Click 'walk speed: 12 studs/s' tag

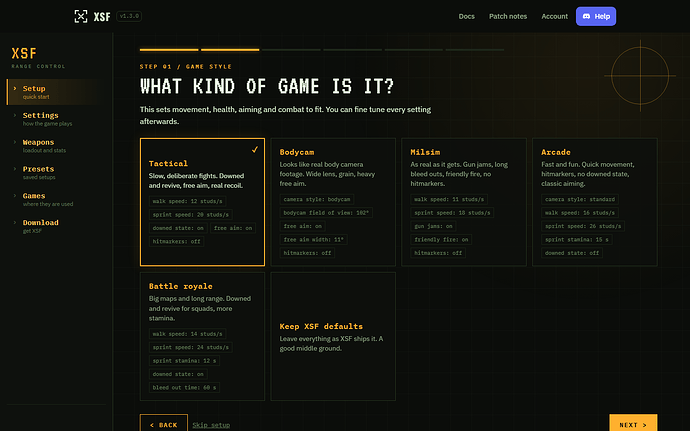point(187,201)
